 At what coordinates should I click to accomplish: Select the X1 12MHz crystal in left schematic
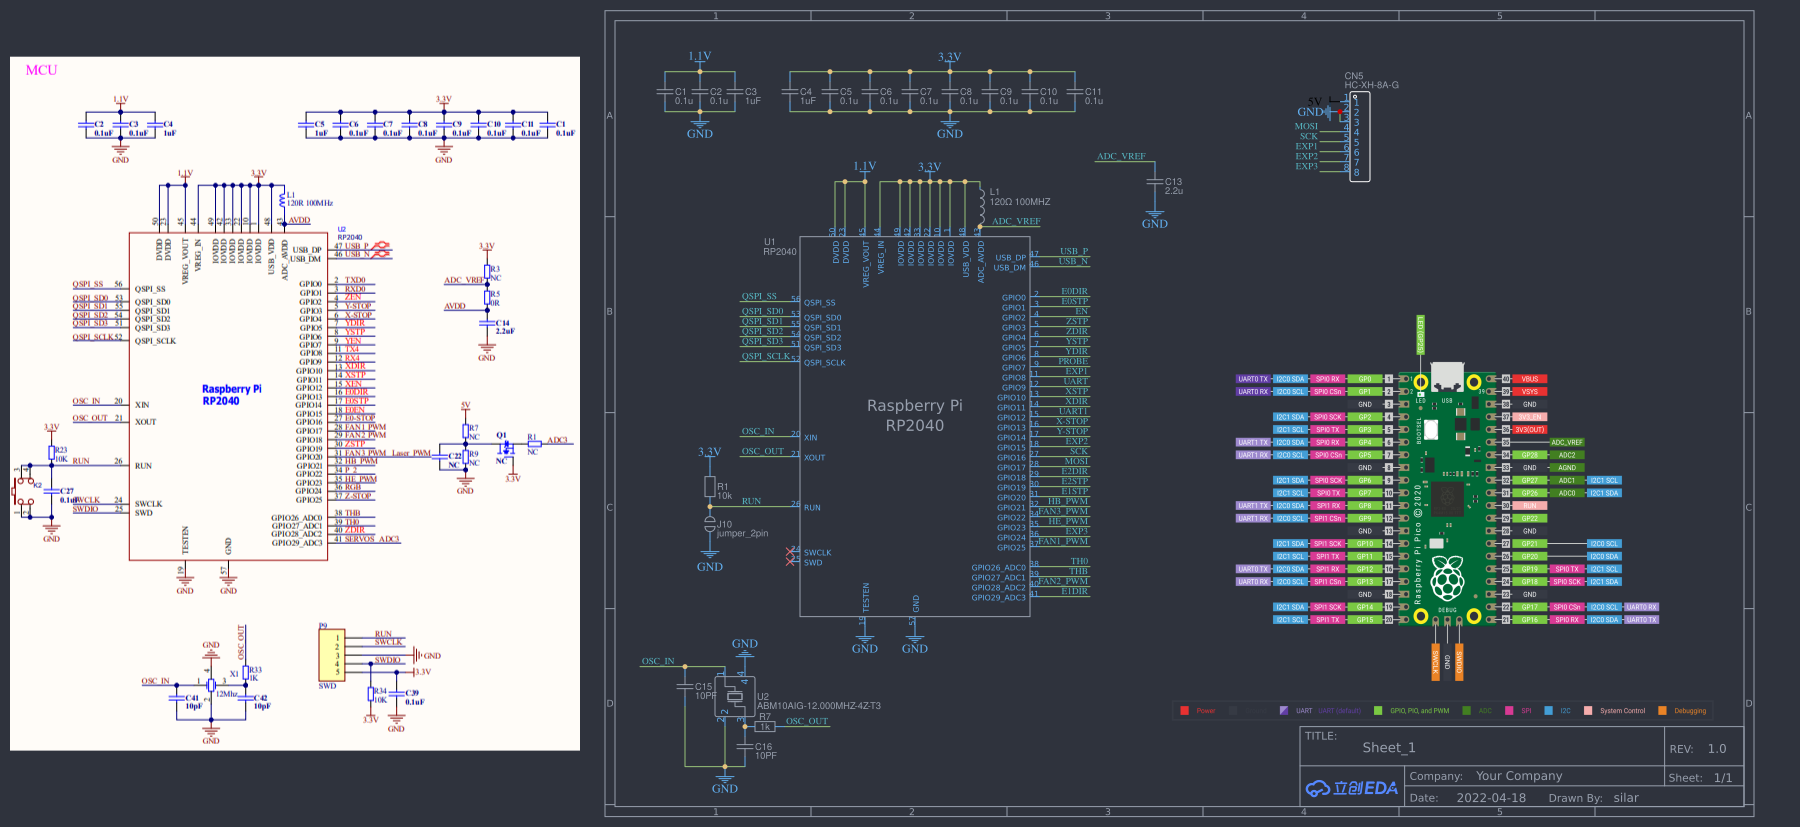click(x=211, y=684)
